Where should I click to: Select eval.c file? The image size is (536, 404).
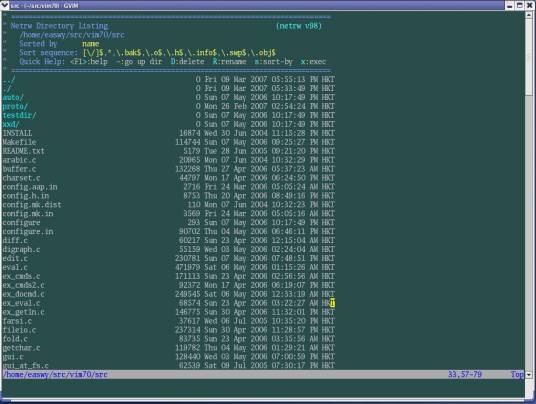point(15,267)
